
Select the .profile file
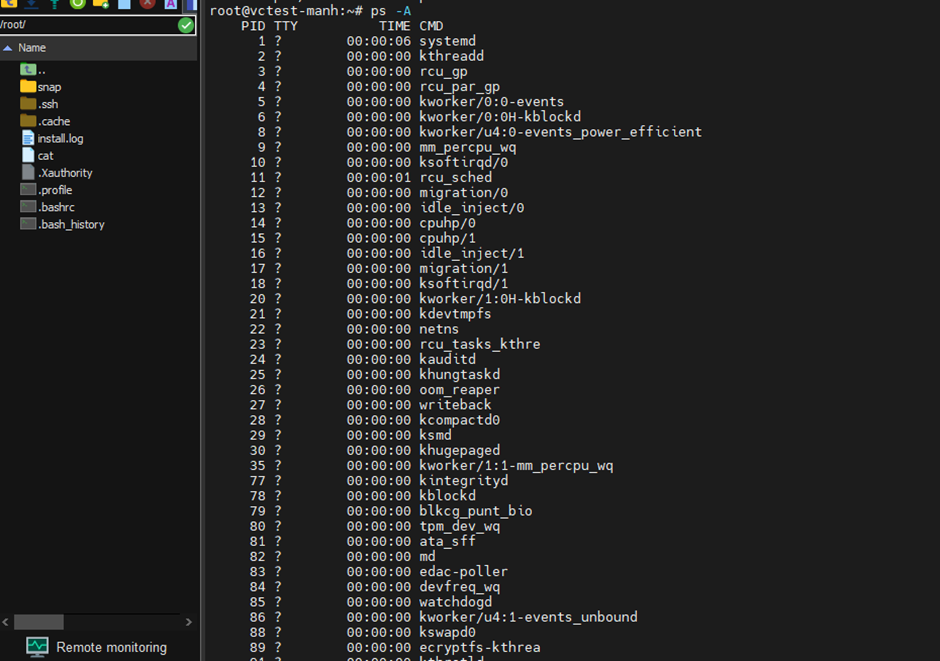(x=55, y=190)
